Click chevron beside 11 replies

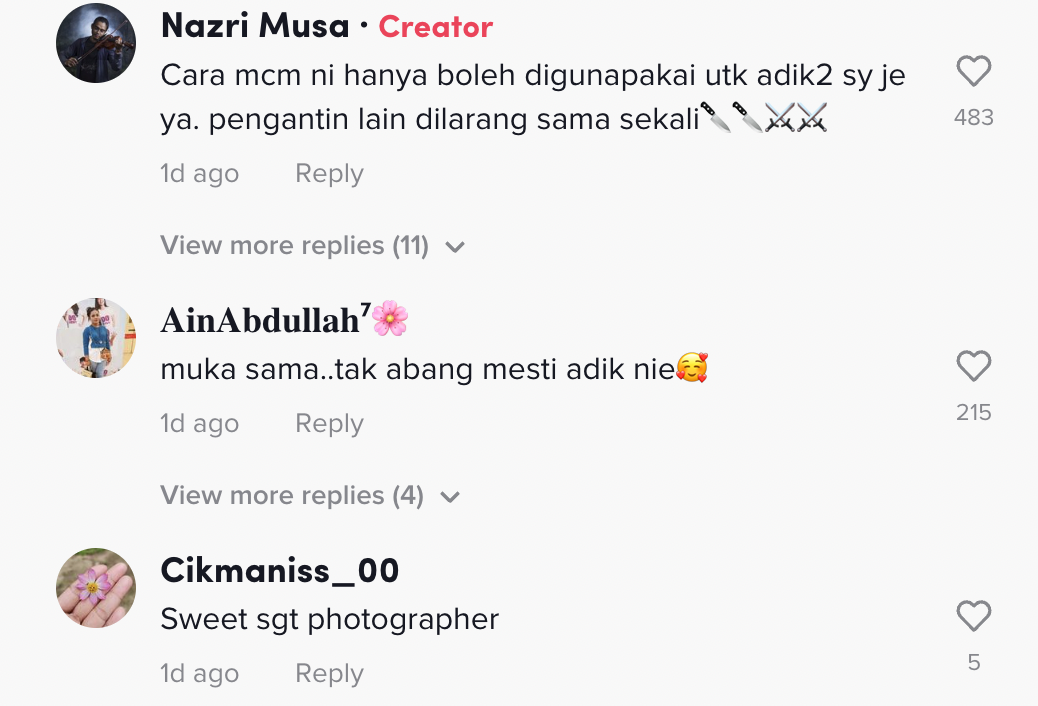455,247
